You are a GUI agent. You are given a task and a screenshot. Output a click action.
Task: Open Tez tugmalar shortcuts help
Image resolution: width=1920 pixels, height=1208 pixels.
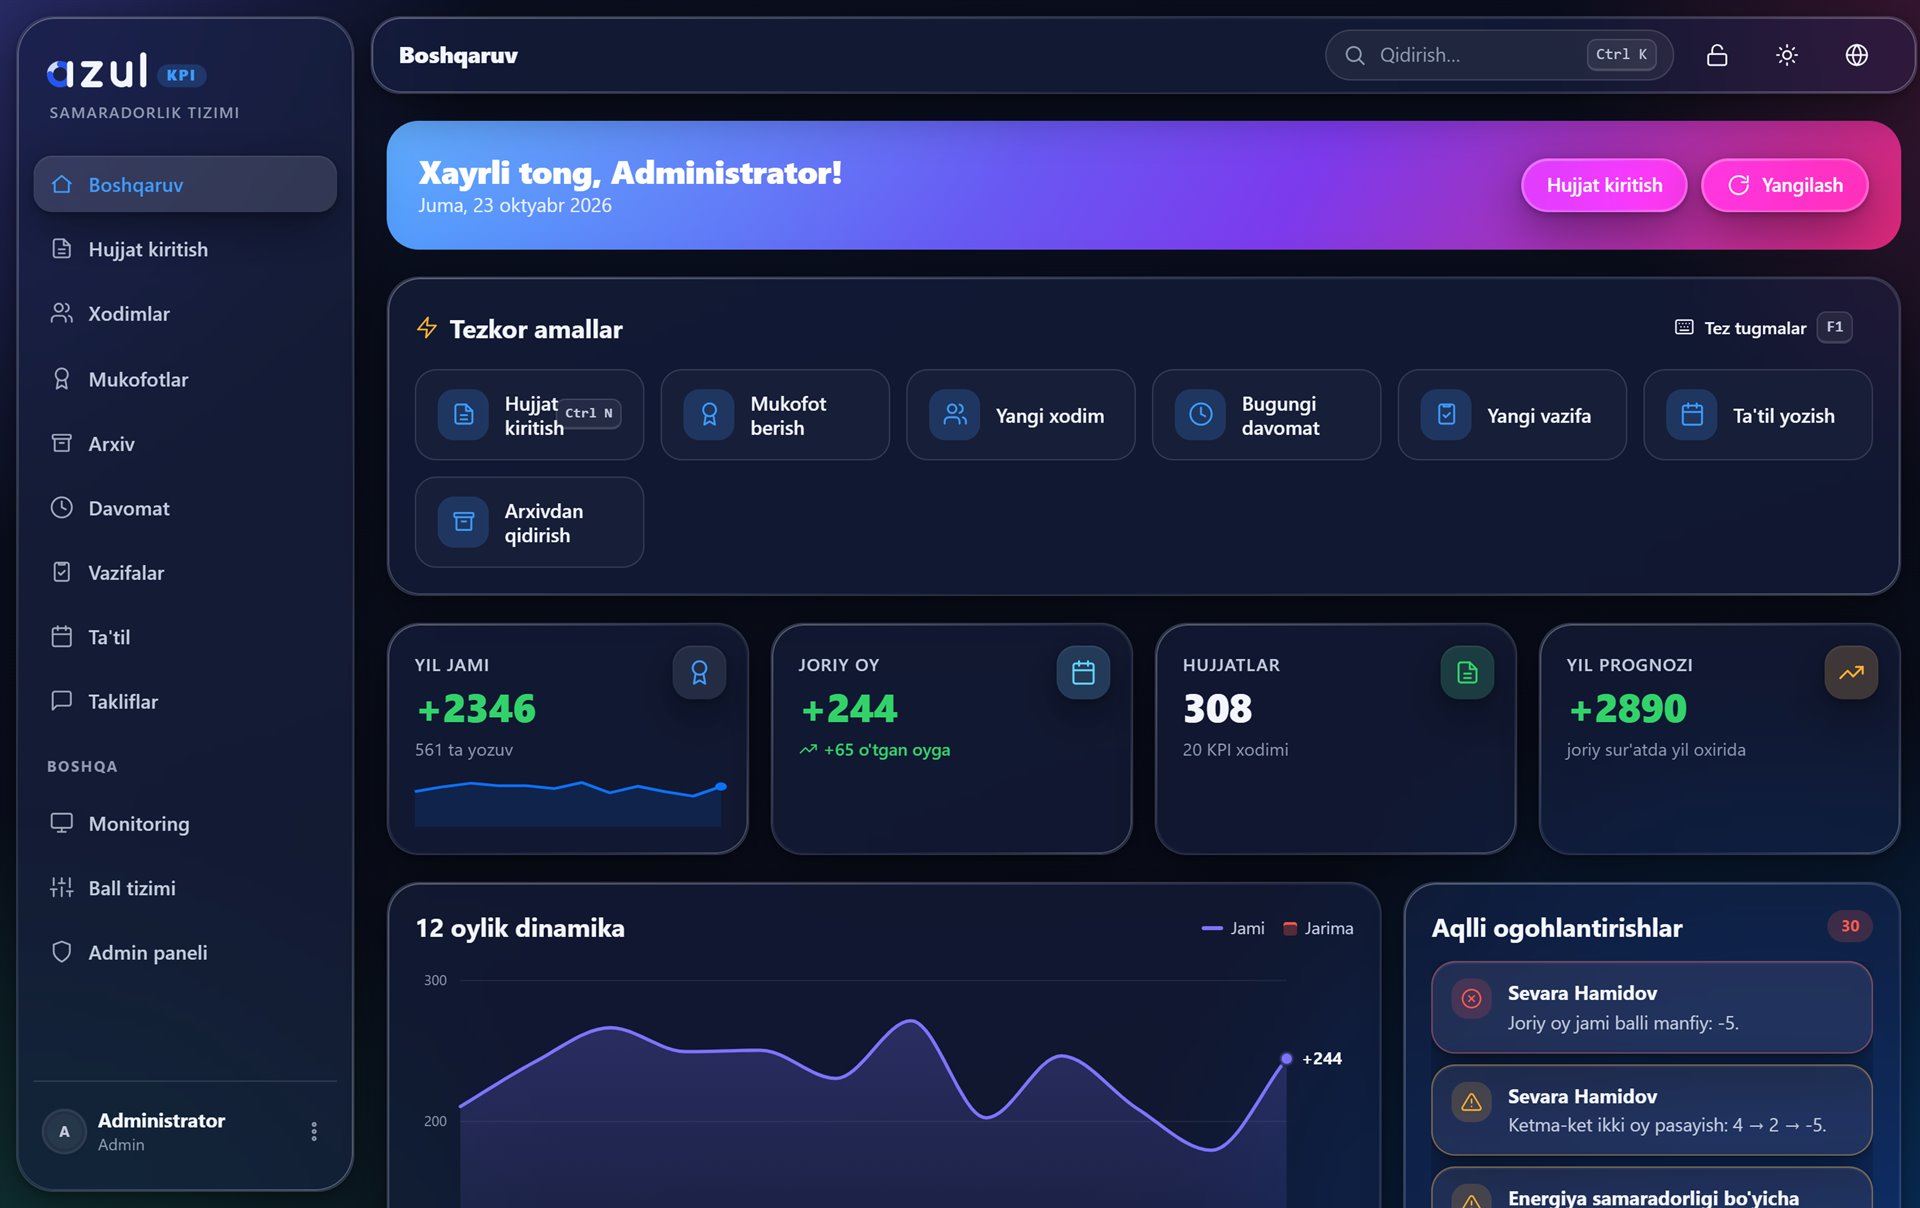pyautogui.click(x=1763, y=328)
